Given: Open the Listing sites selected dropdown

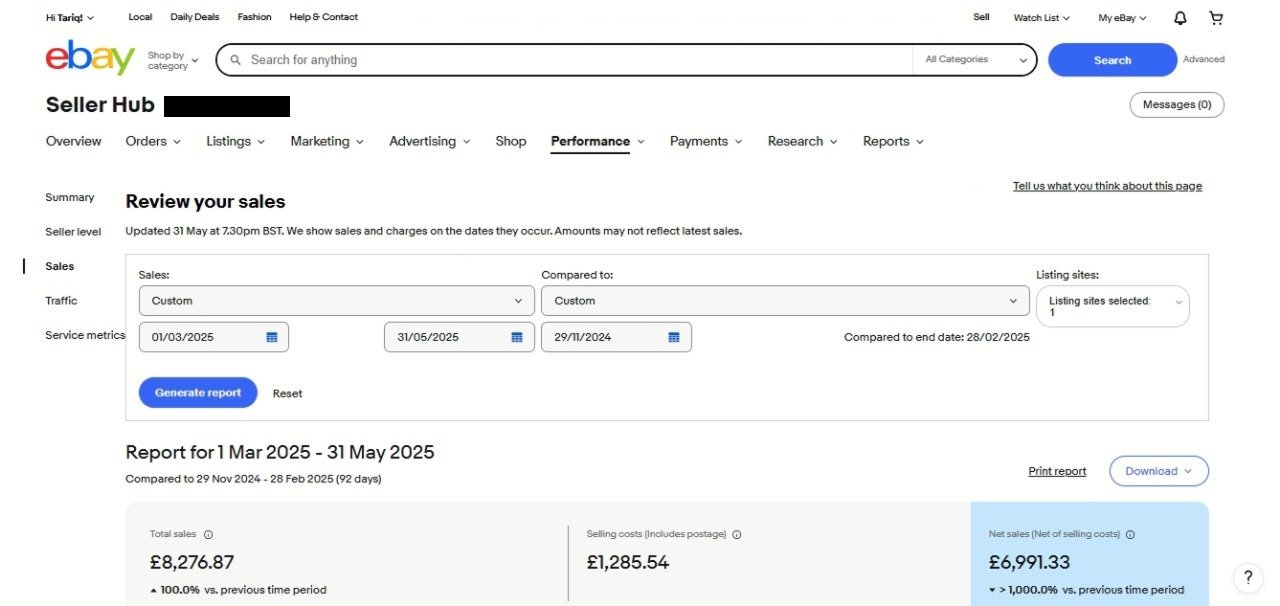Looking at the screenshot, I should pos(1113,307).
